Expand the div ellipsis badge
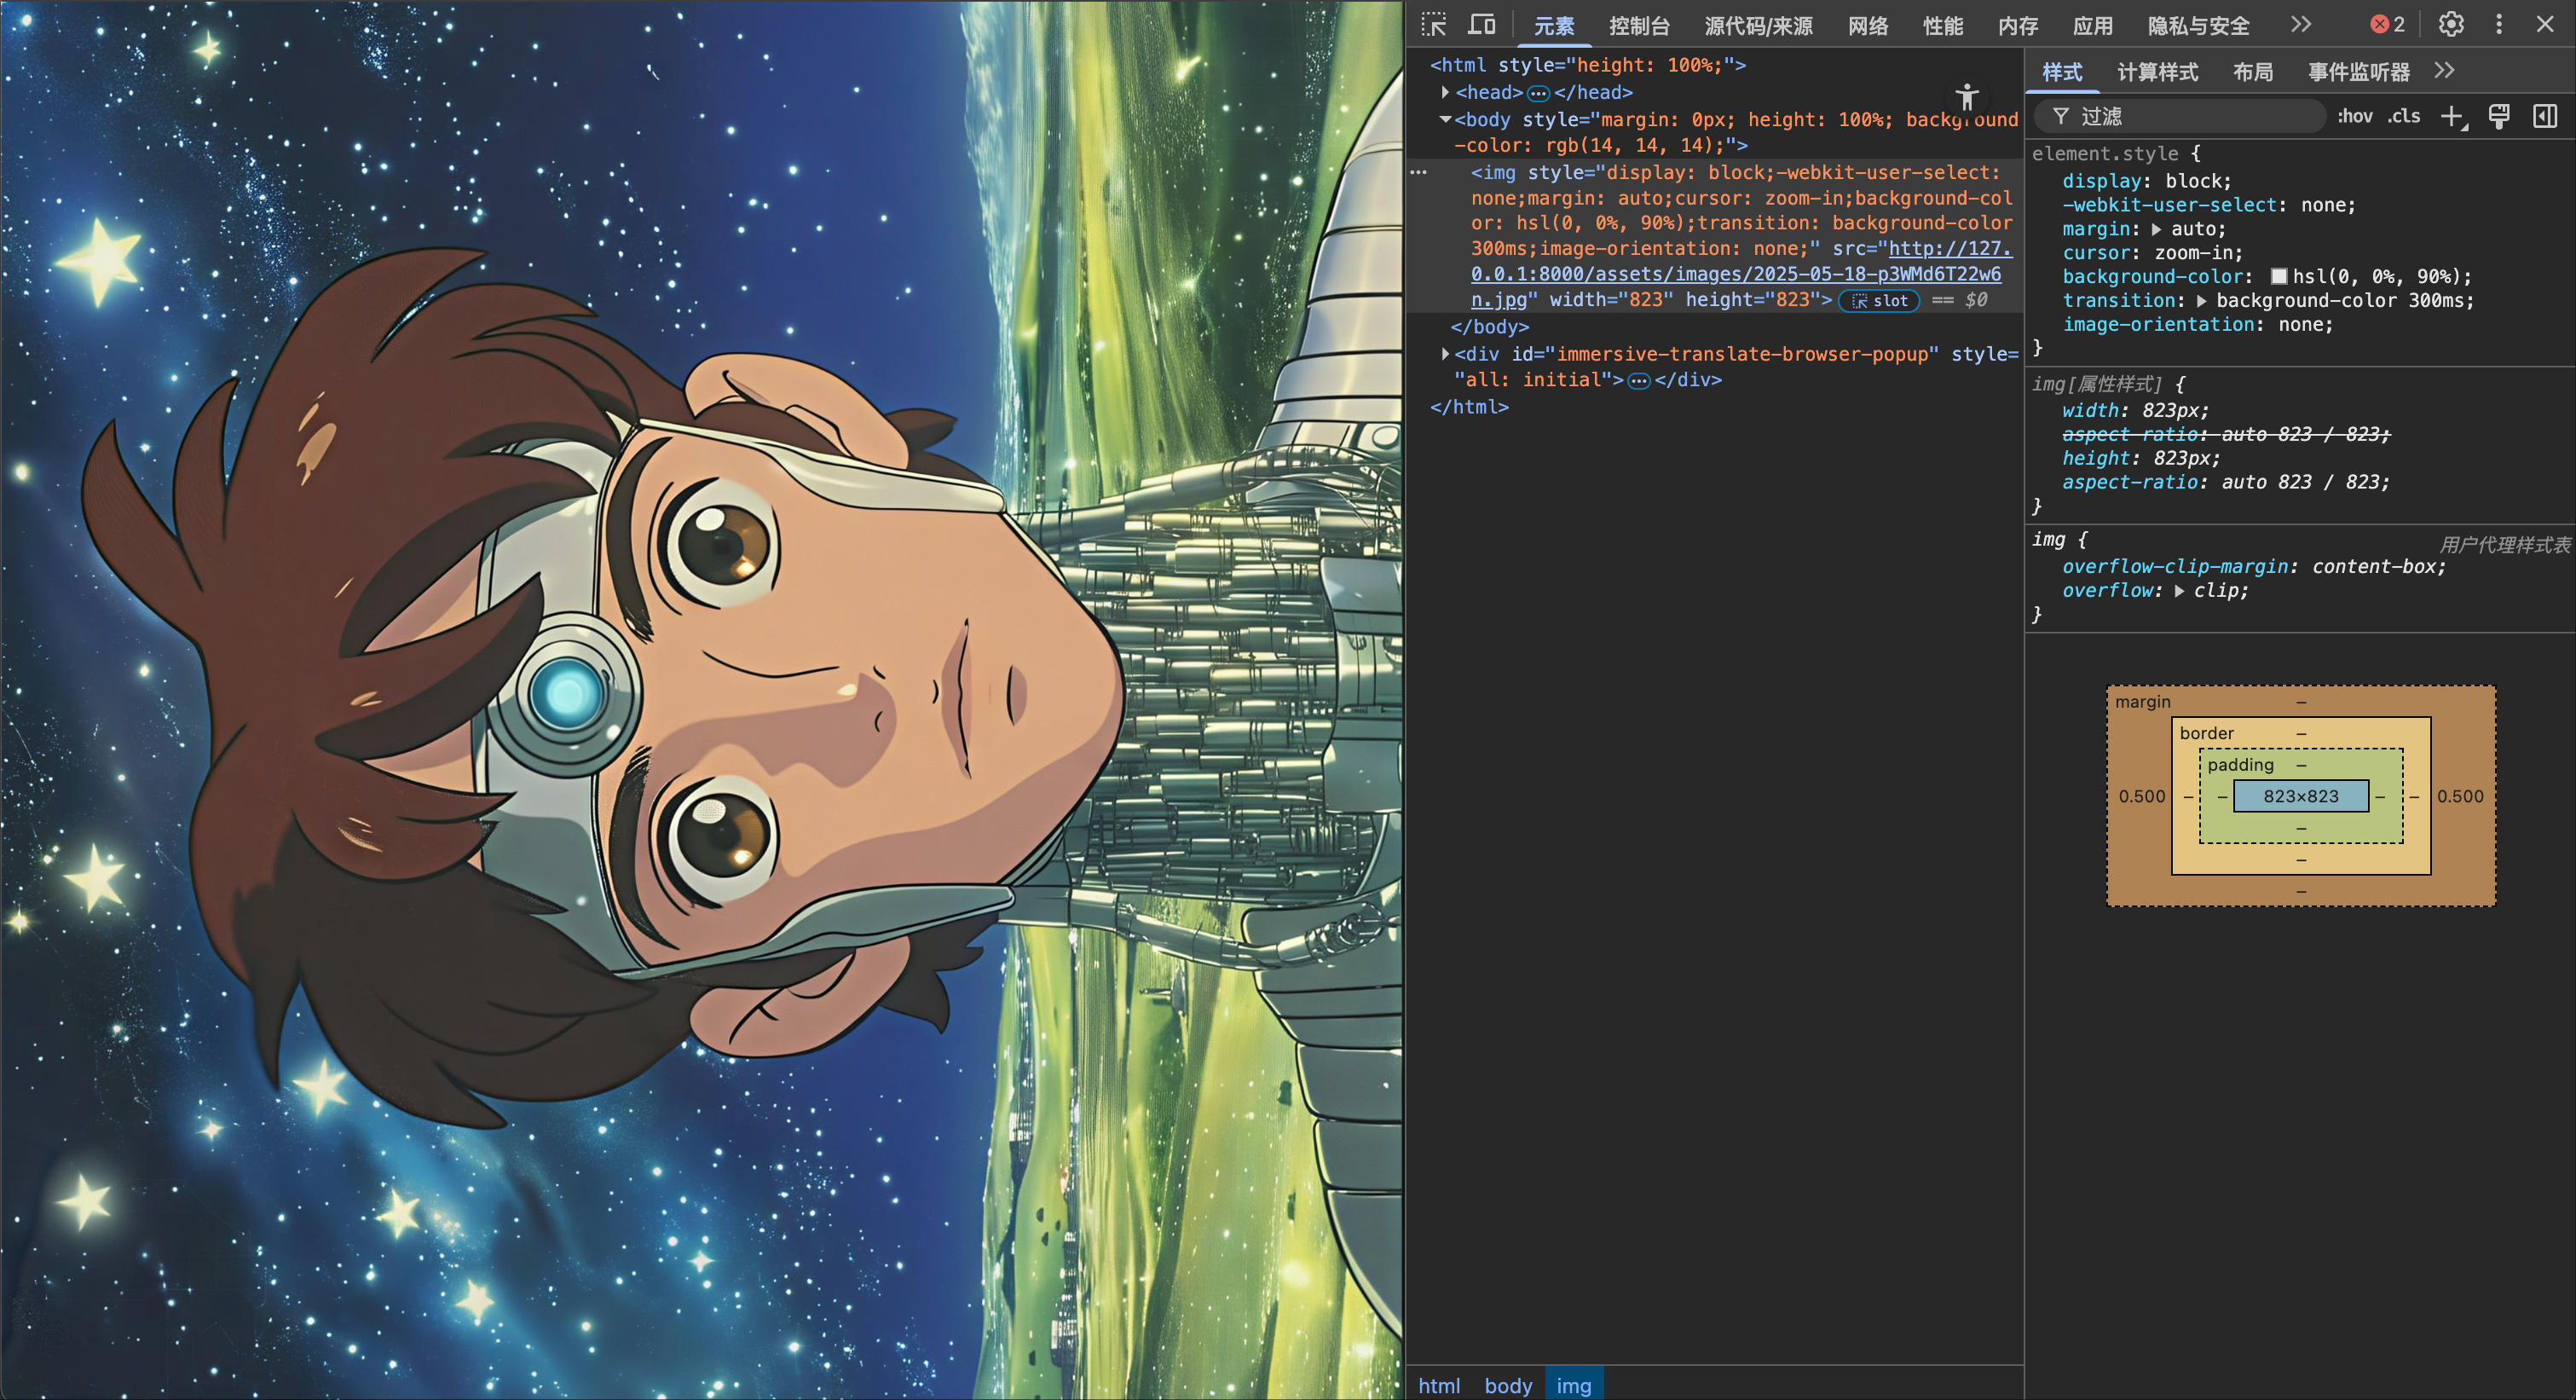The image size is (2576, 1400). coord(1639,381)
